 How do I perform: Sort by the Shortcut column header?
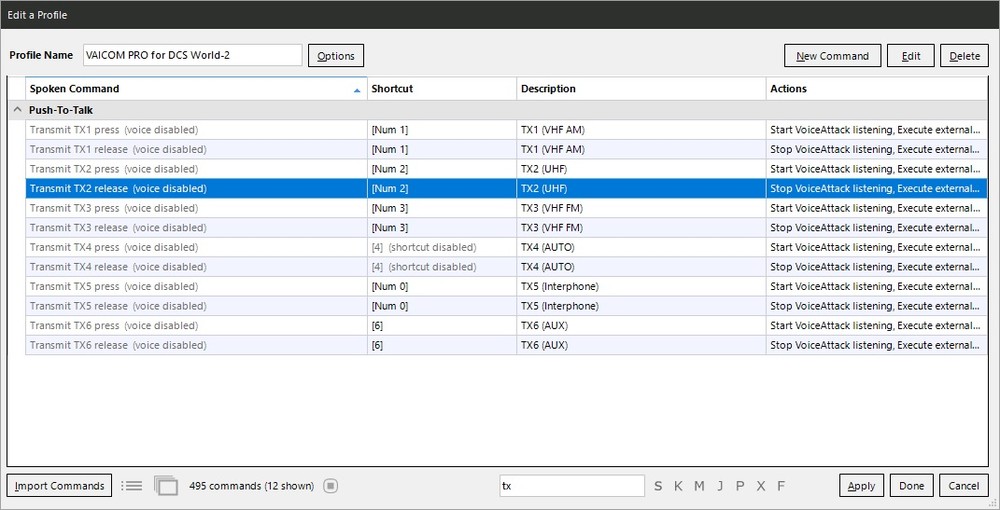[x=442, y=89]
